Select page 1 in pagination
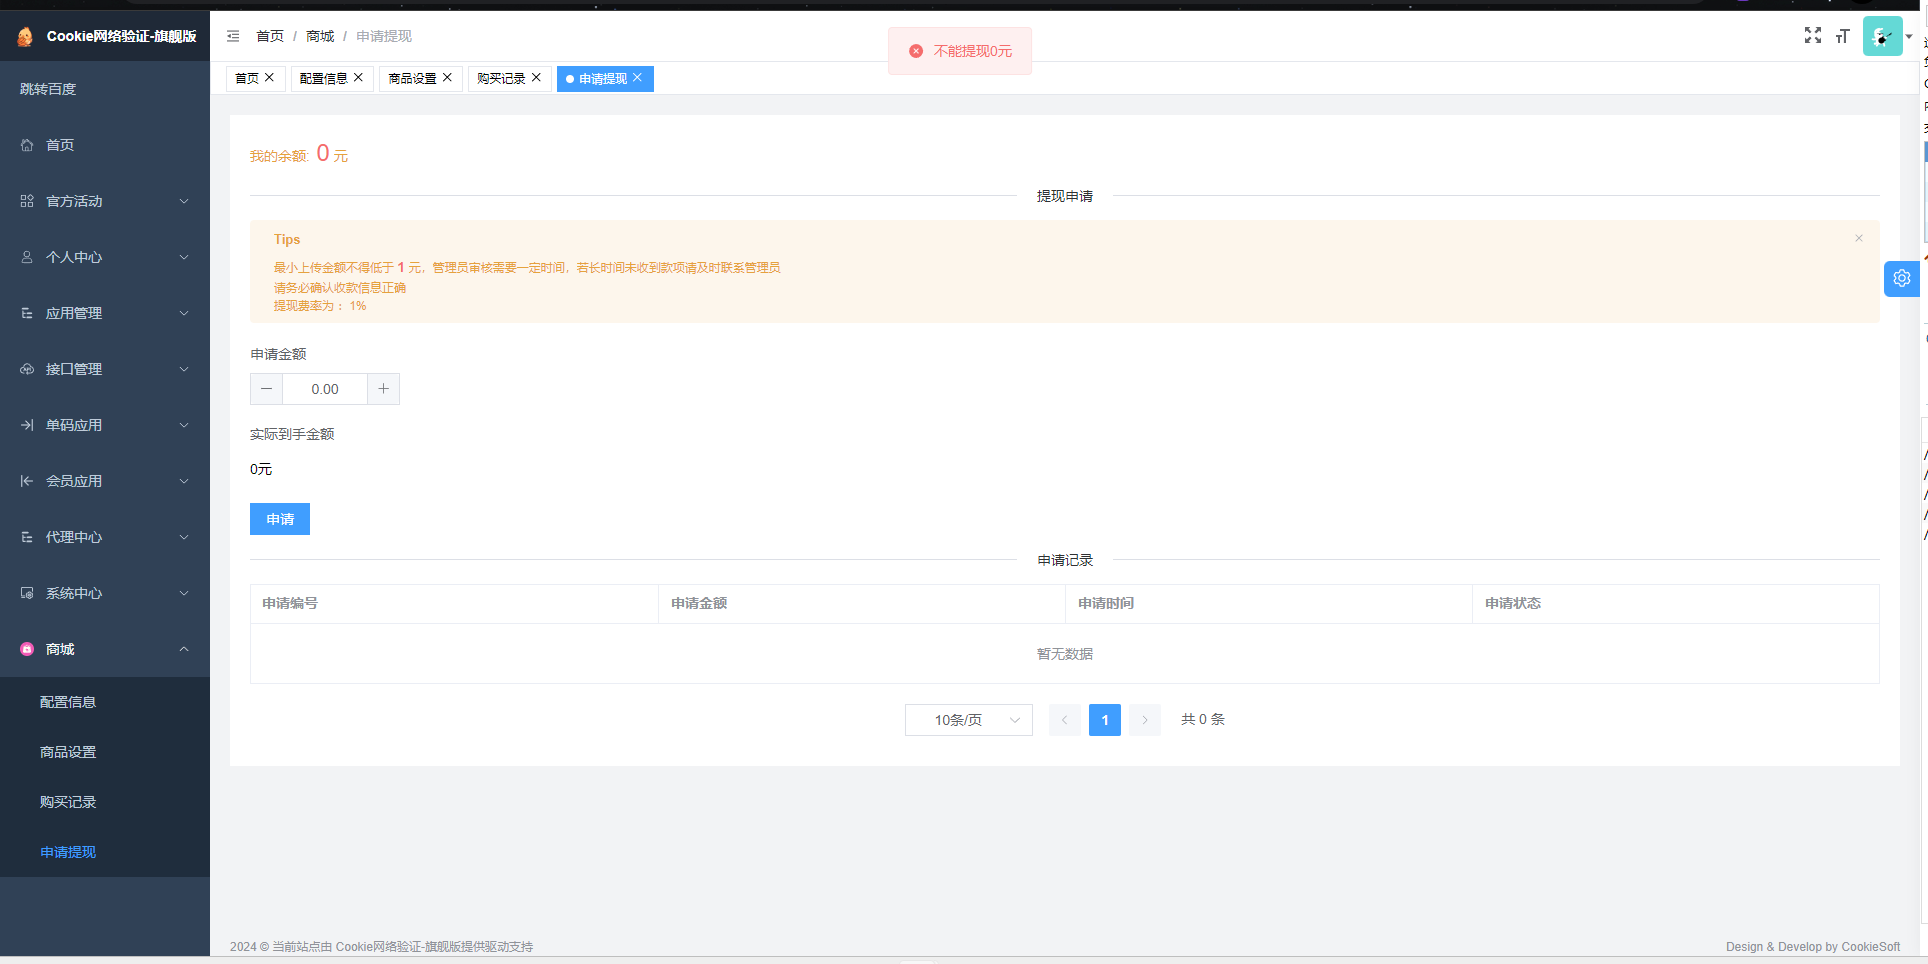The height and width of the screenshot is (964, 1928). pos(1105,720)
